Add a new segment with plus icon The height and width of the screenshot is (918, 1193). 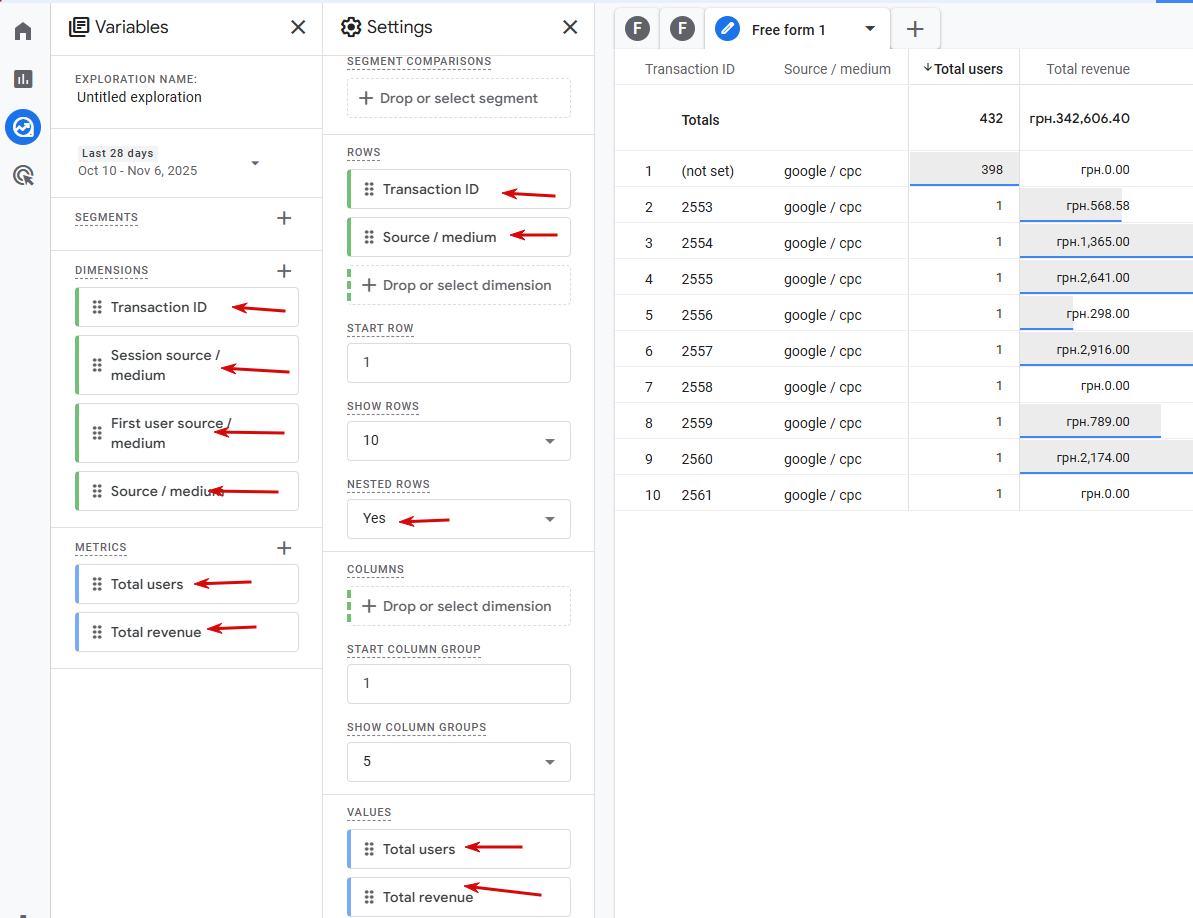point(284,218)
